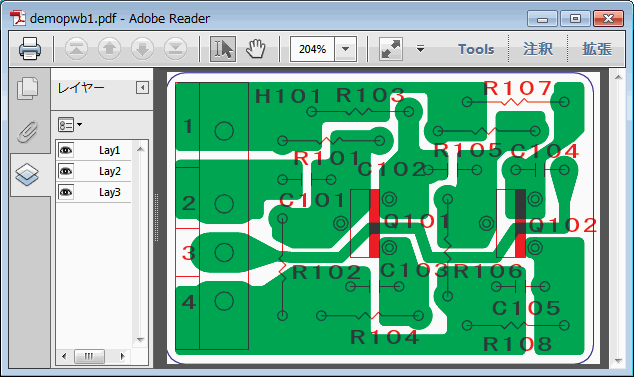The height and width of the screenshot is (377, 634).
Task: Click layer list scroll up arrow
Action: (140, 149)
